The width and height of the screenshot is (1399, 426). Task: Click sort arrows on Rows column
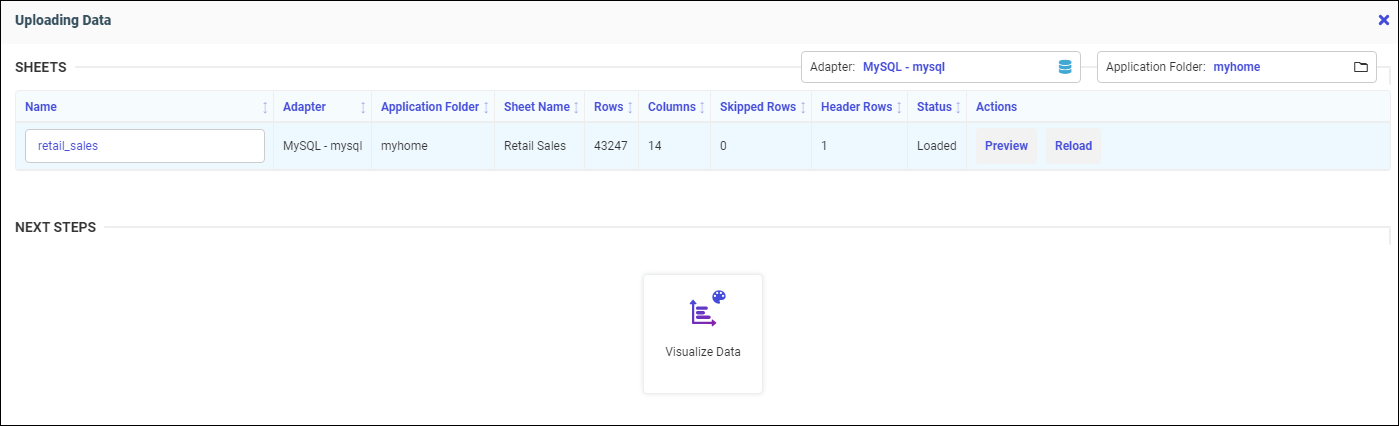630,107
